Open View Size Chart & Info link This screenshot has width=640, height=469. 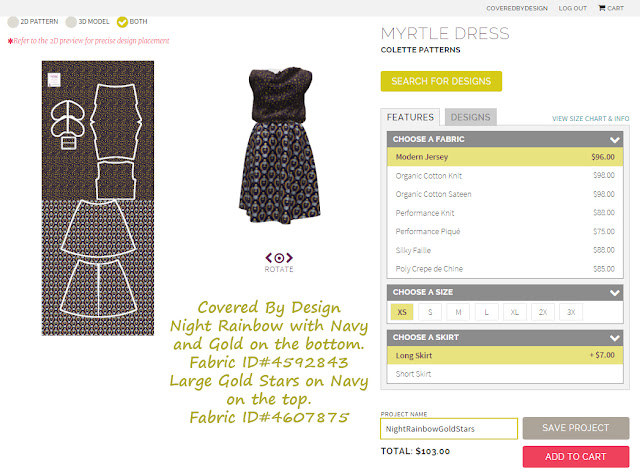[591, 118]
